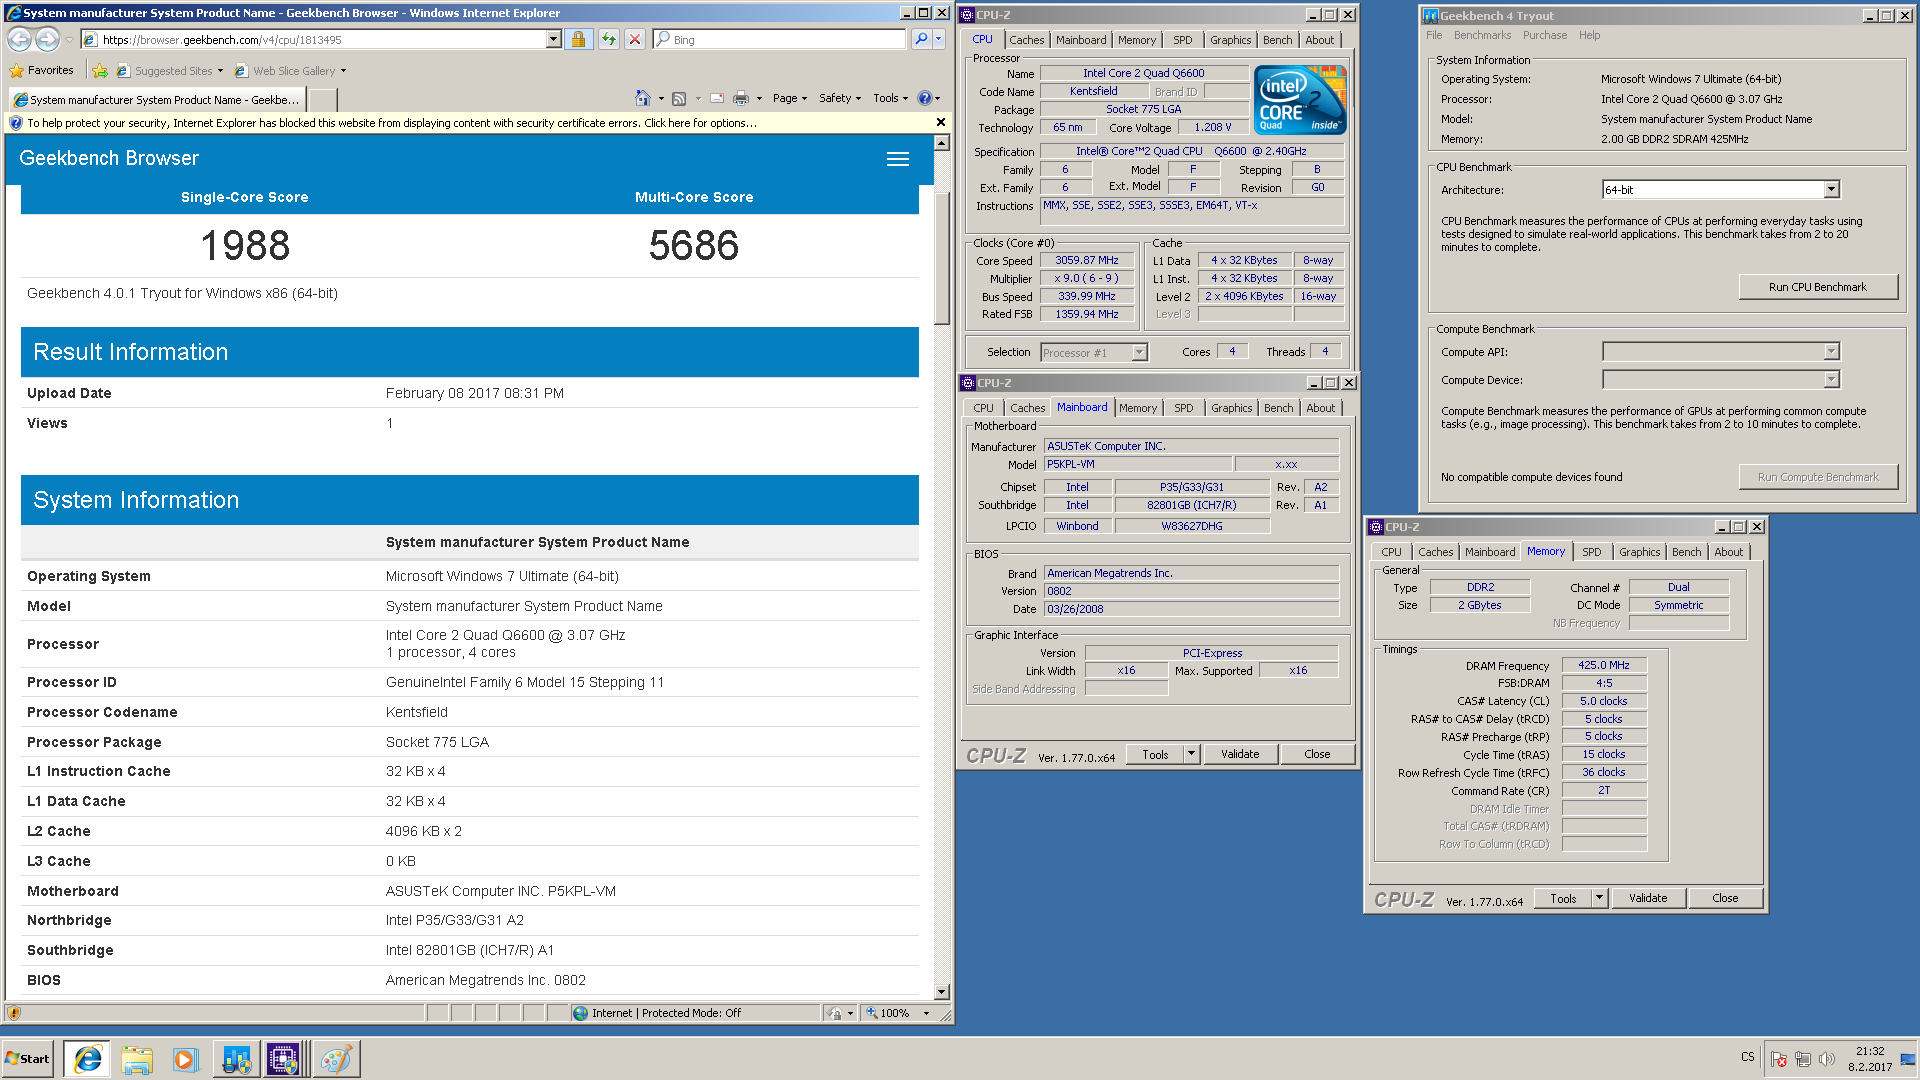Click Tools in Memory CPU-Z window
1920x1080 pixels.
click(1563, 898)
